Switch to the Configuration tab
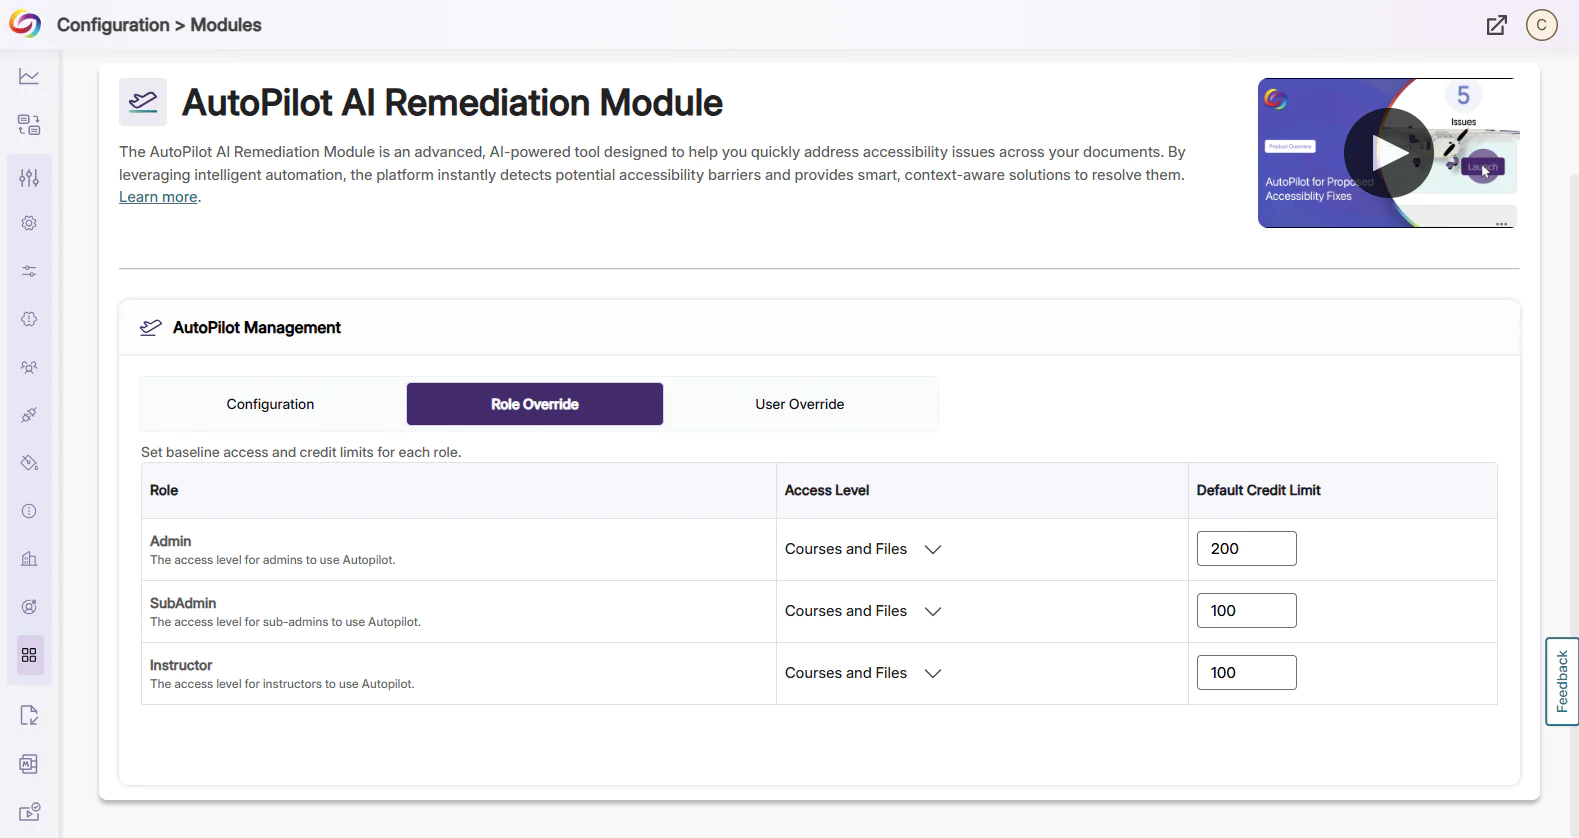The width and height of the screenshot is (1579, 838). pyautogui.click(x=270, y=404)
